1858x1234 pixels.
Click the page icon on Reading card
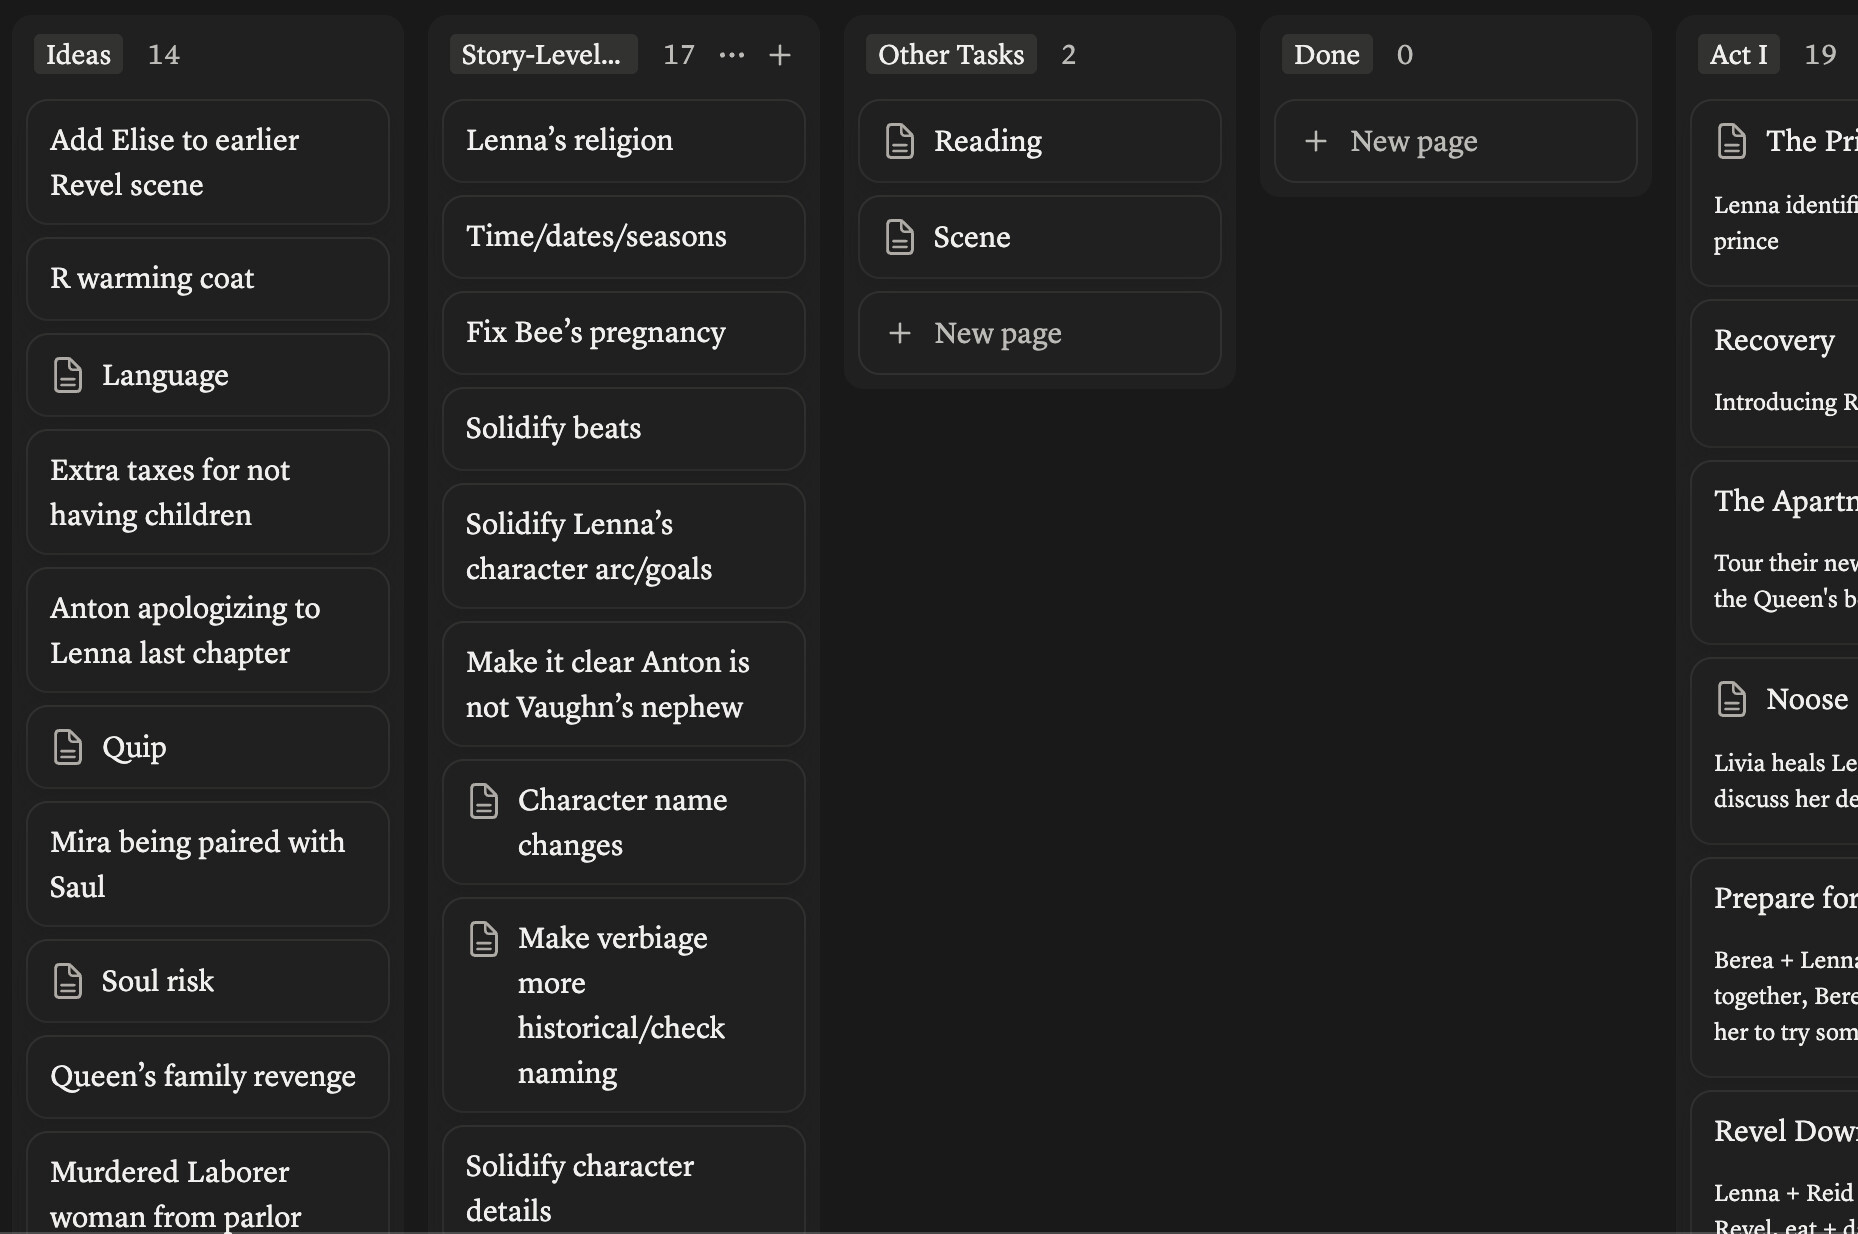[899, 142]
